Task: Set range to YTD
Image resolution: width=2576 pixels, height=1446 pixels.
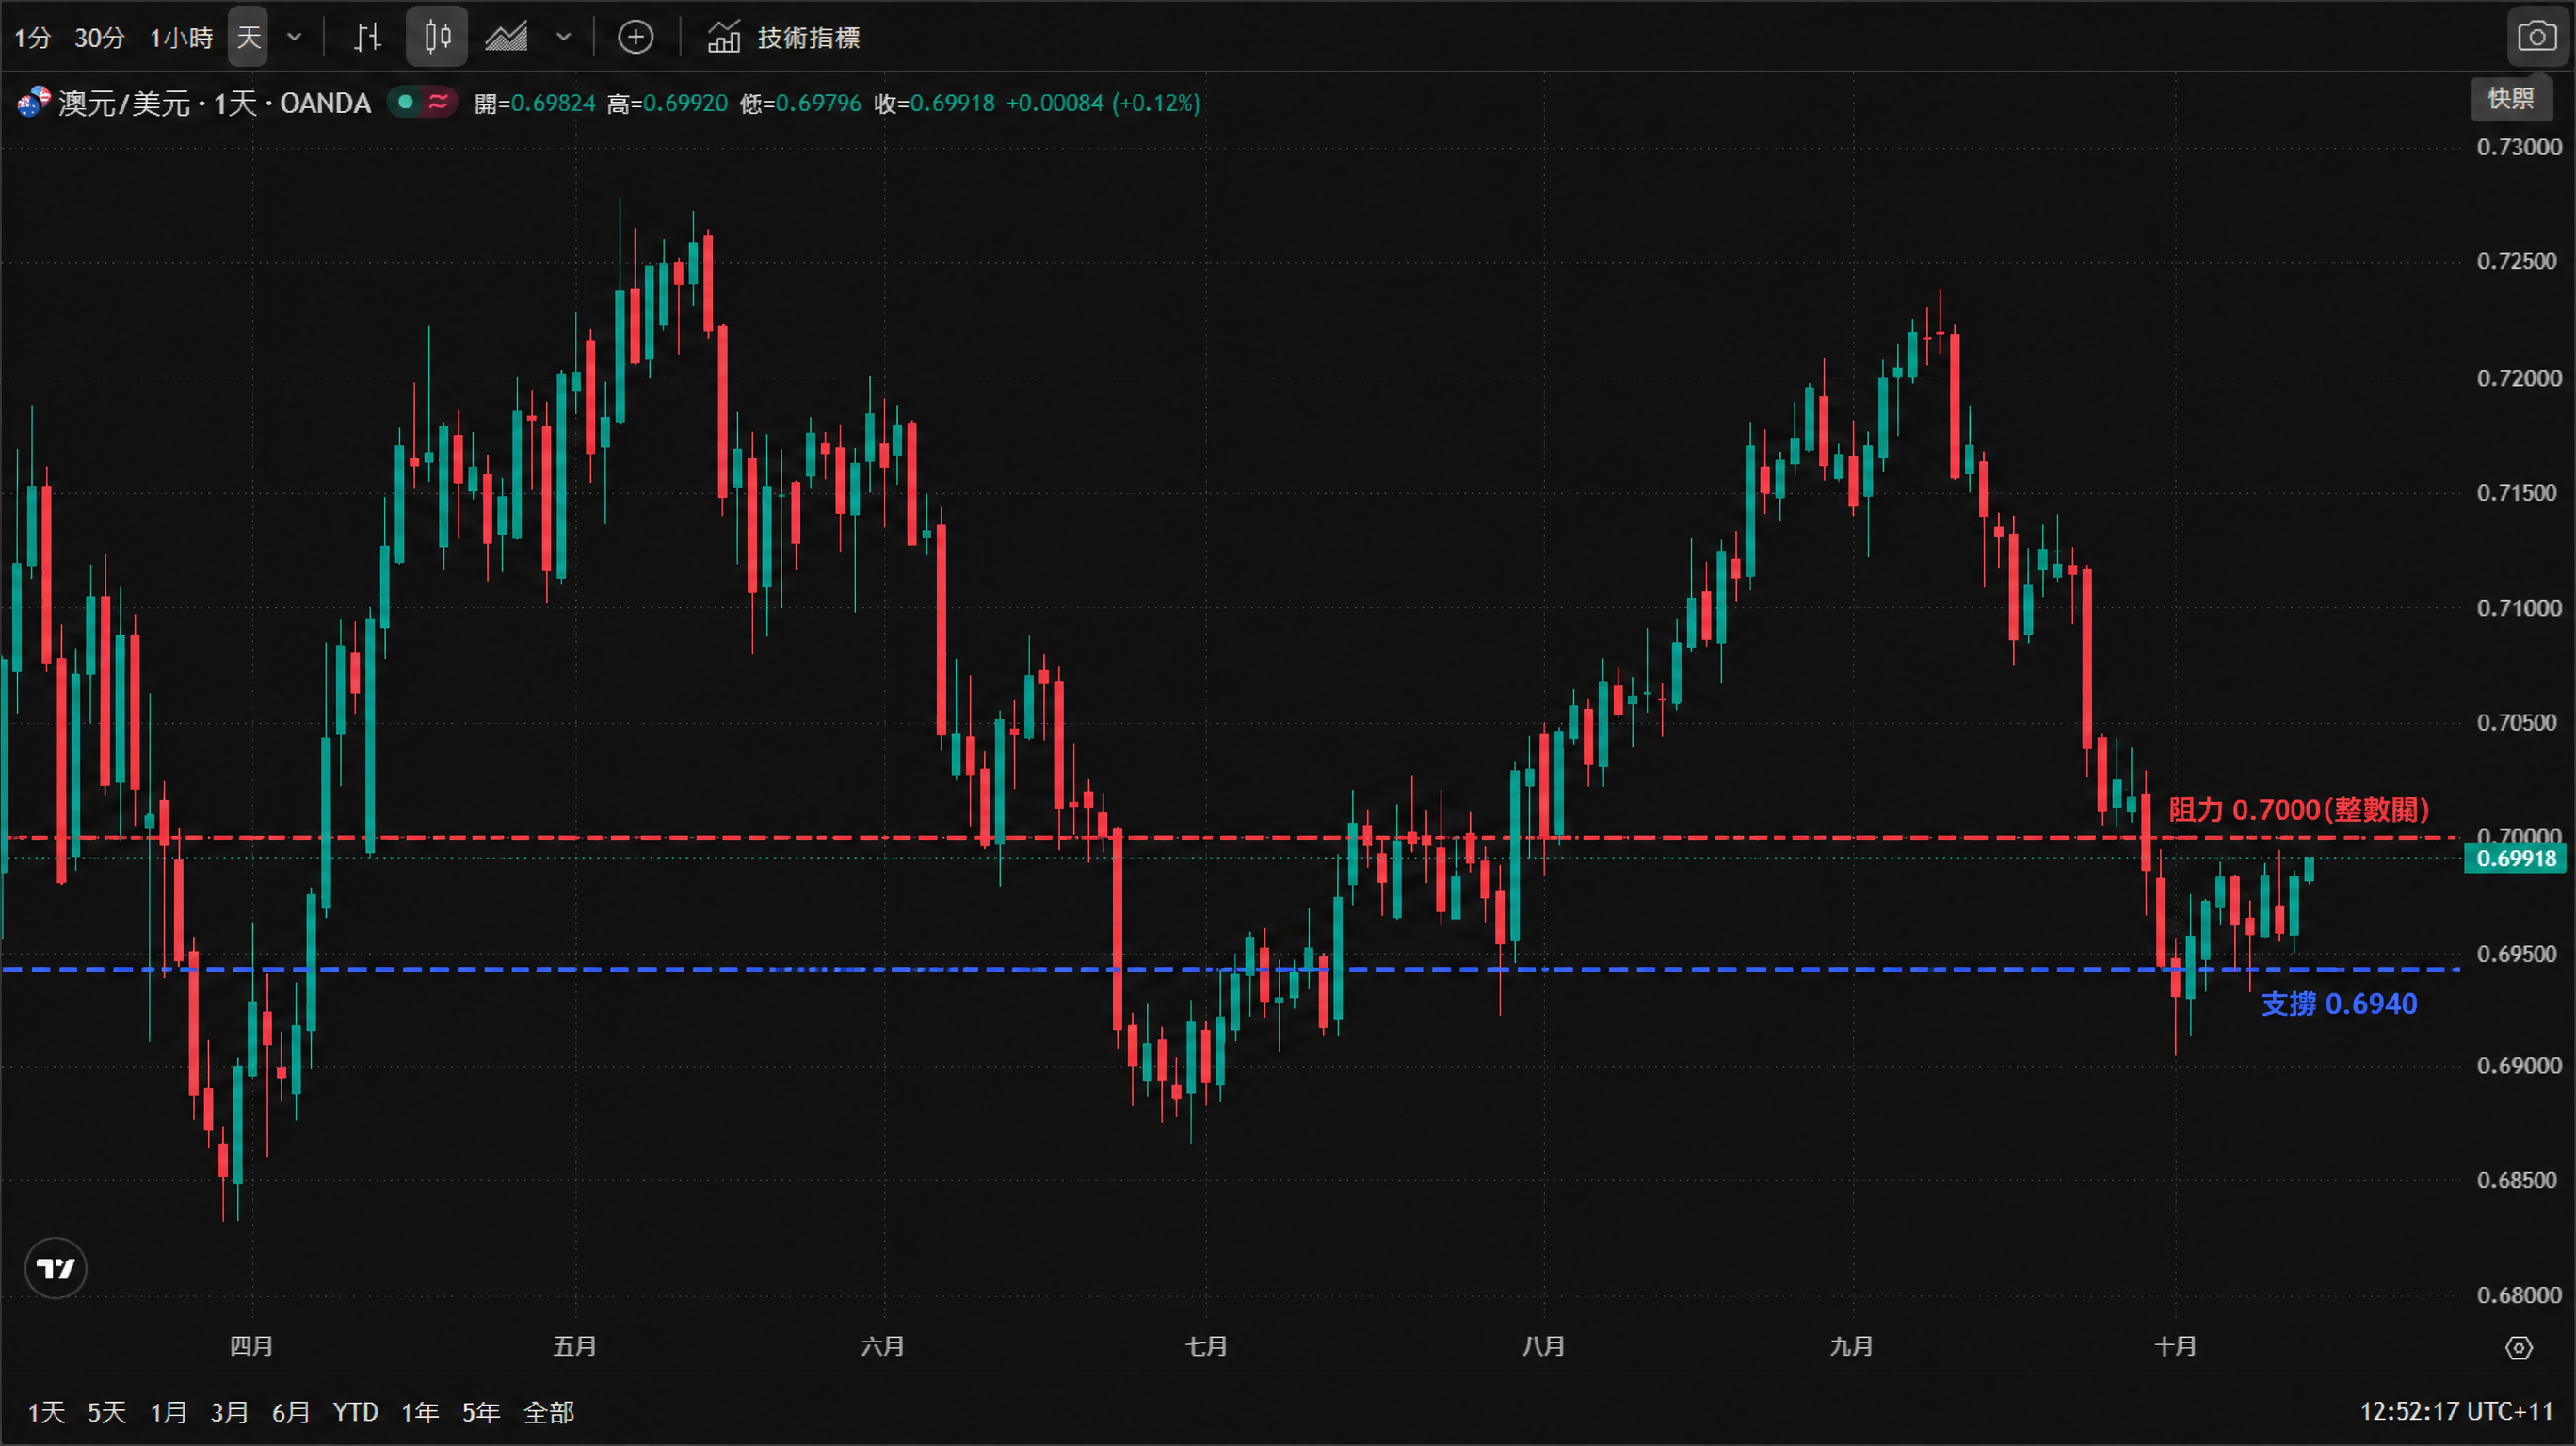Action: pyautogui.click(x=355, y=1412)
